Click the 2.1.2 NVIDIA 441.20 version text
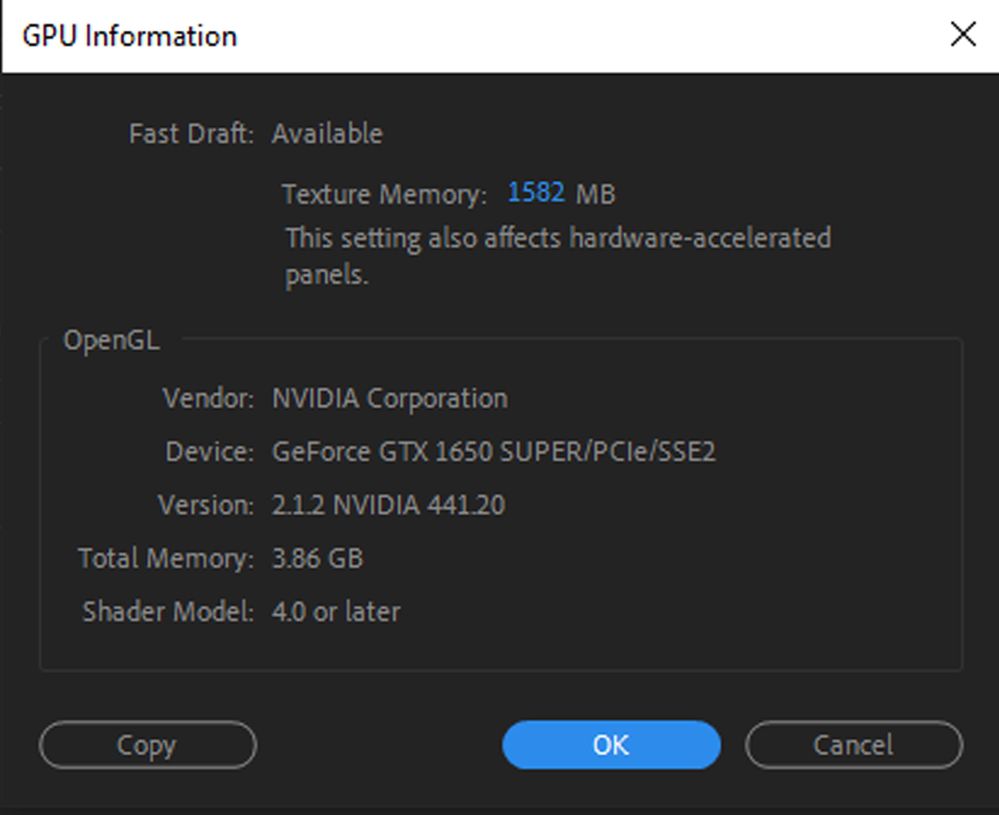Screen dimensions: 999x815 click(388, 505)
